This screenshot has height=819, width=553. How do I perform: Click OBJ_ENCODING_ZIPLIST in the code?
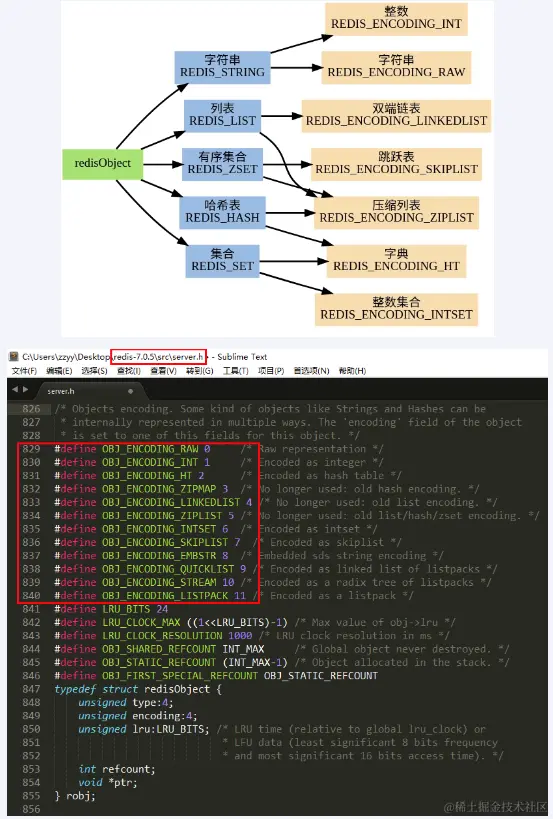click(162, 516)
